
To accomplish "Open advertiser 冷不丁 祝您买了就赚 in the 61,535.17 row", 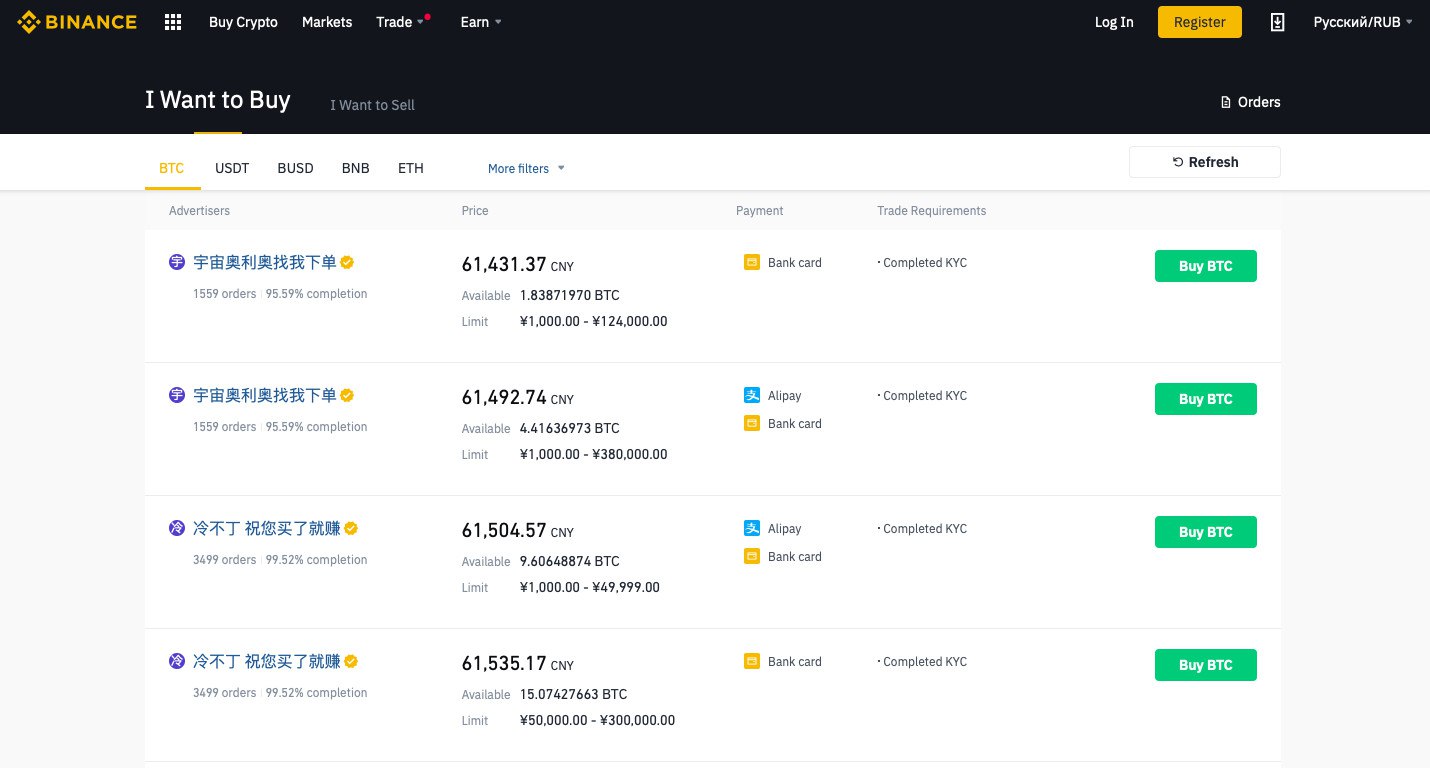I will (x=267, y=661).
